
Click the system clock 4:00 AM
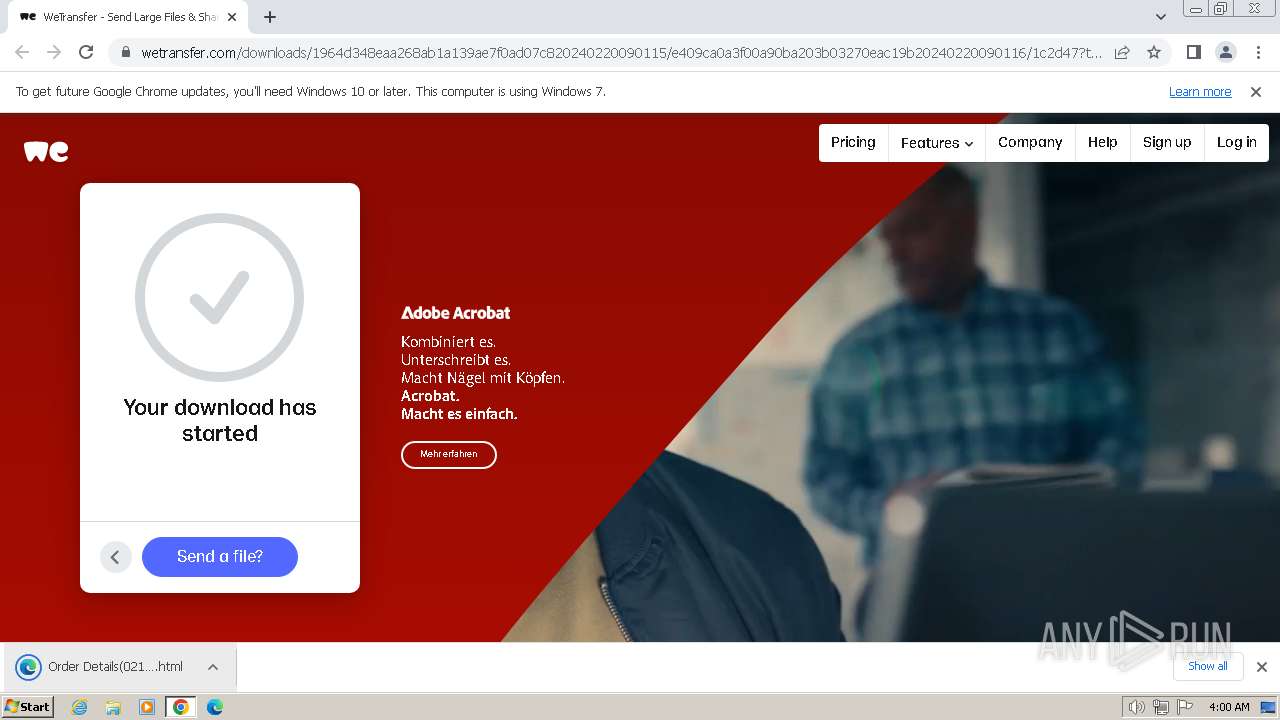pyautogui.click(x=1229, y=707)
